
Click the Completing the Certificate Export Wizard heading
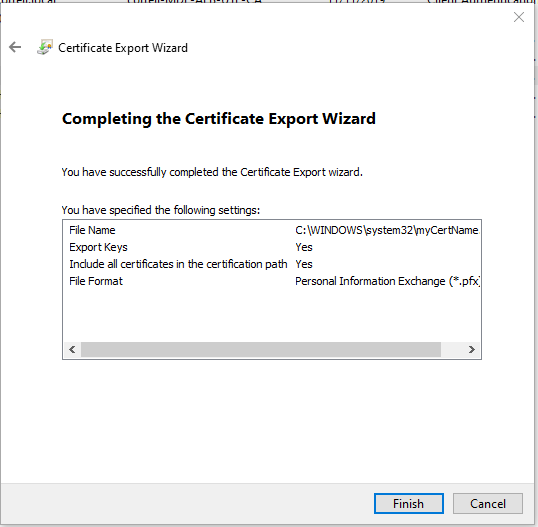219,119
